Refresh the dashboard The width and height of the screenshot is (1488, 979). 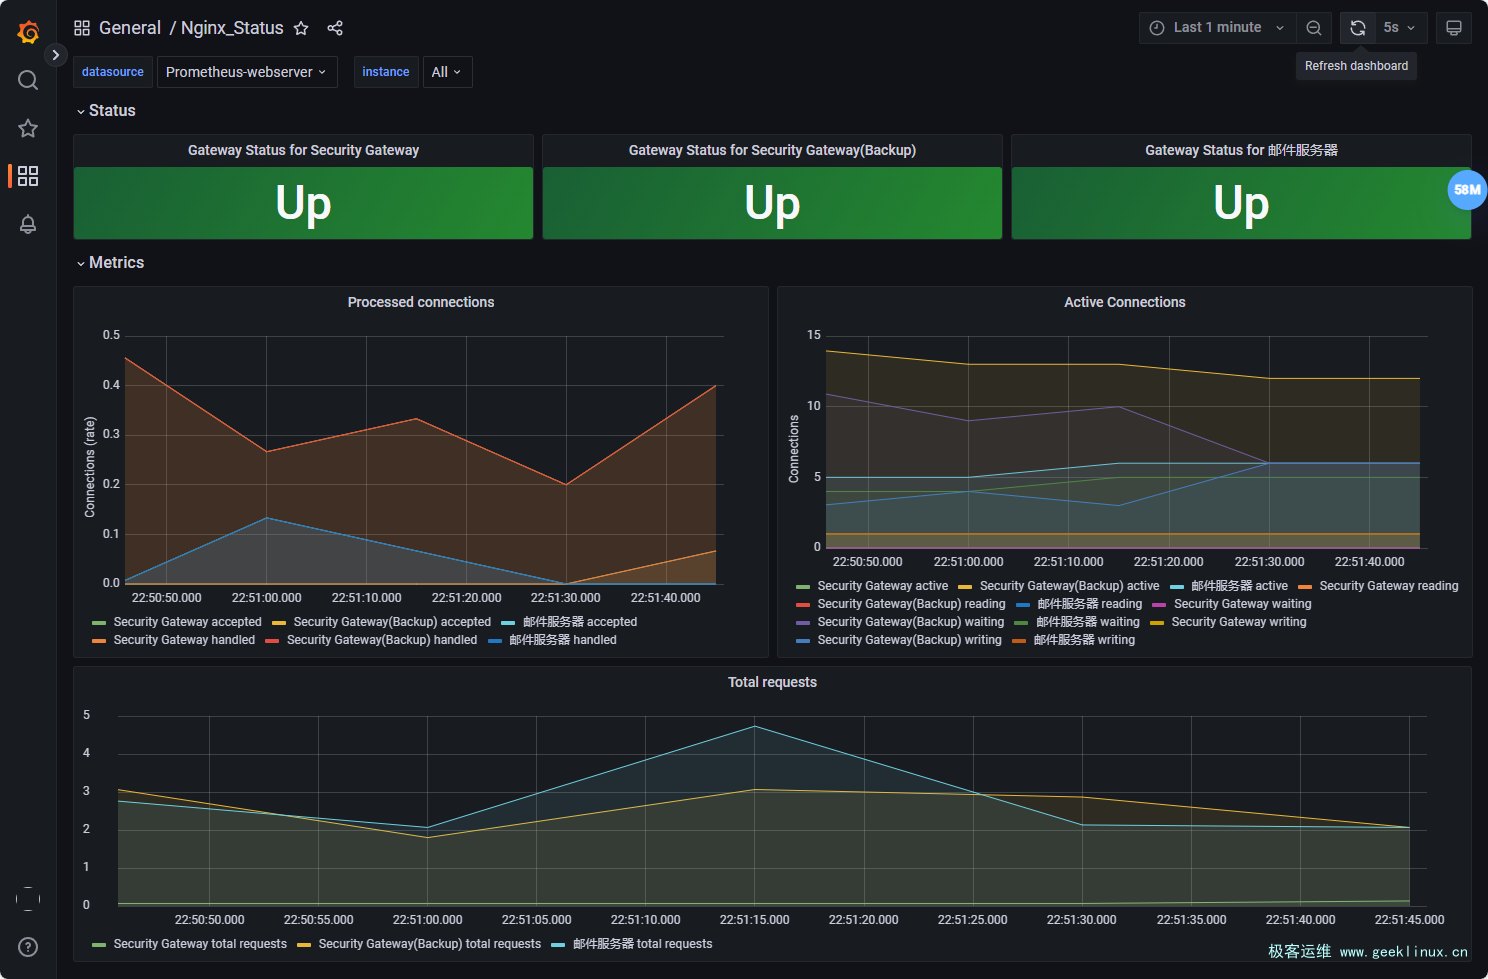pos(1357,28)
